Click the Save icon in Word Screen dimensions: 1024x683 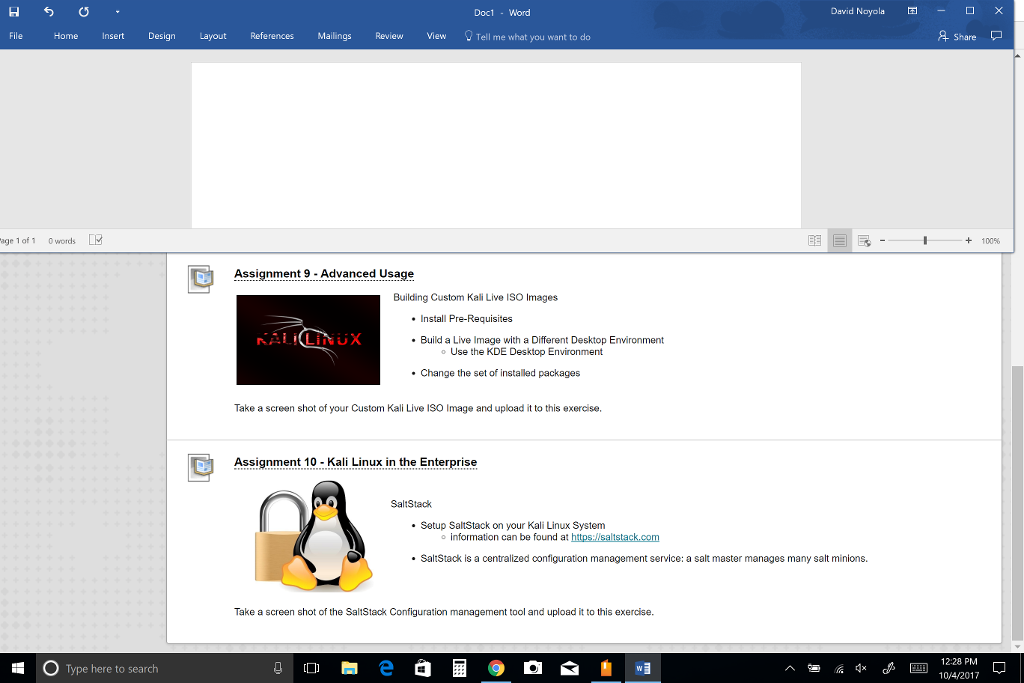pyautogui.click(x=14, y=11)
